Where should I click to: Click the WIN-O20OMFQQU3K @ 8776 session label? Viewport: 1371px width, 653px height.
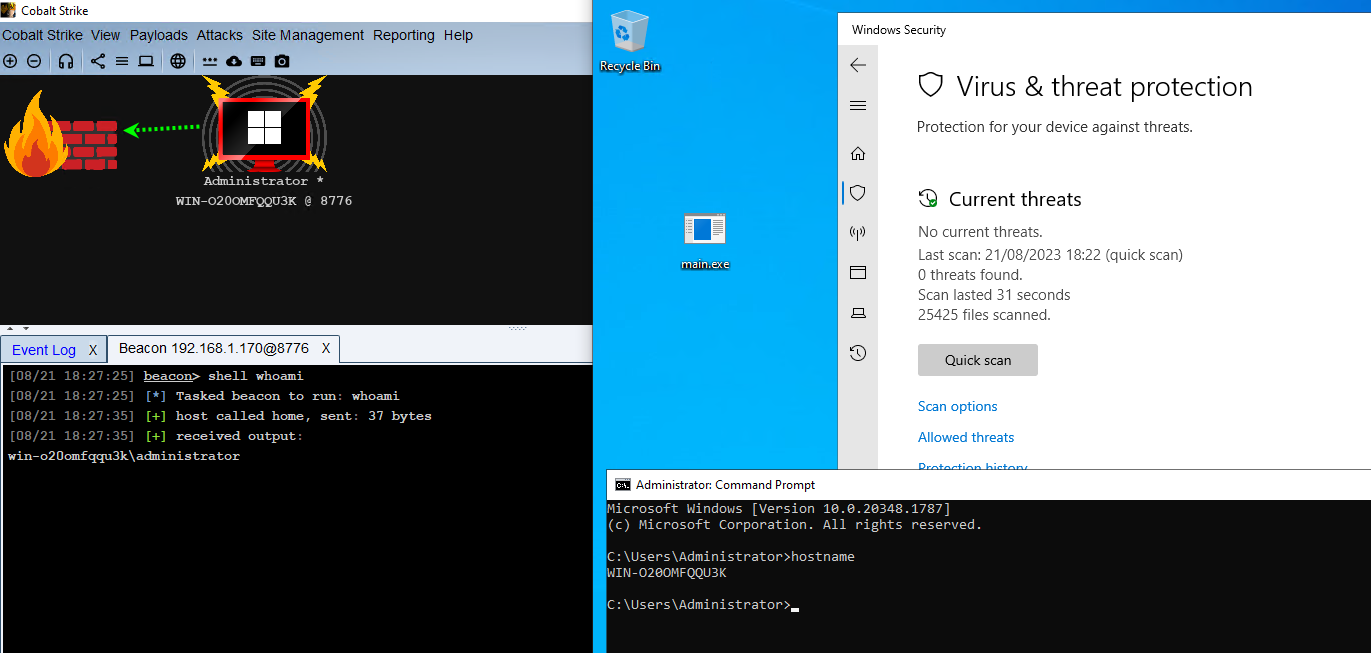(x=264, y=201)
